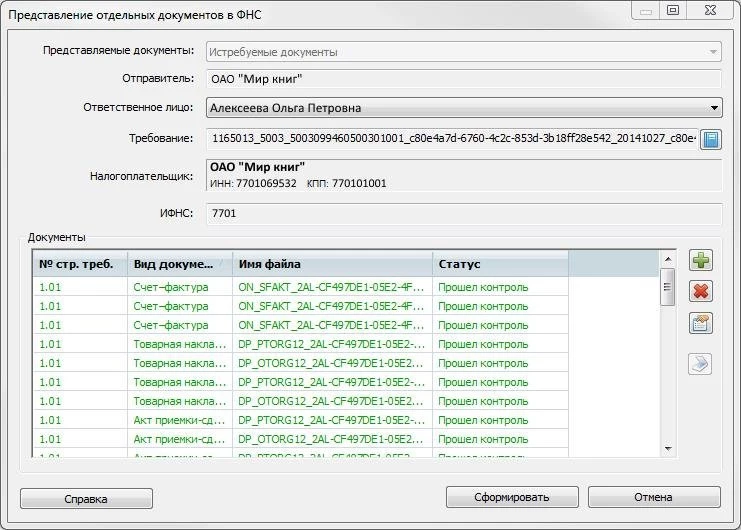
Task: Click the Имя файла column header
Action: pos(332,264)
